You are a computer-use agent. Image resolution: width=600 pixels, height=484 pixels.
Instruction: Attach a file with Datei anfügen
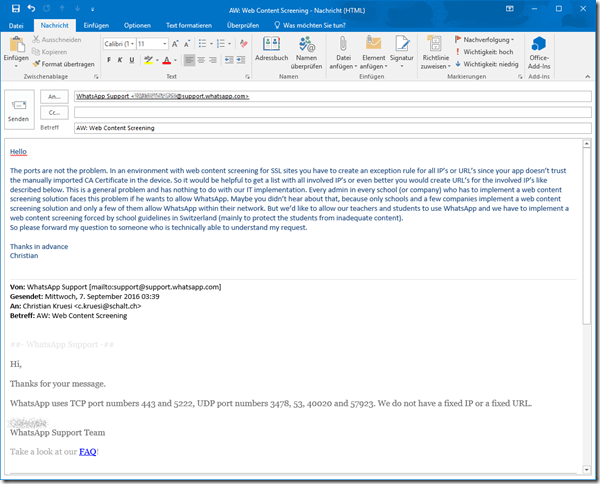343,50
